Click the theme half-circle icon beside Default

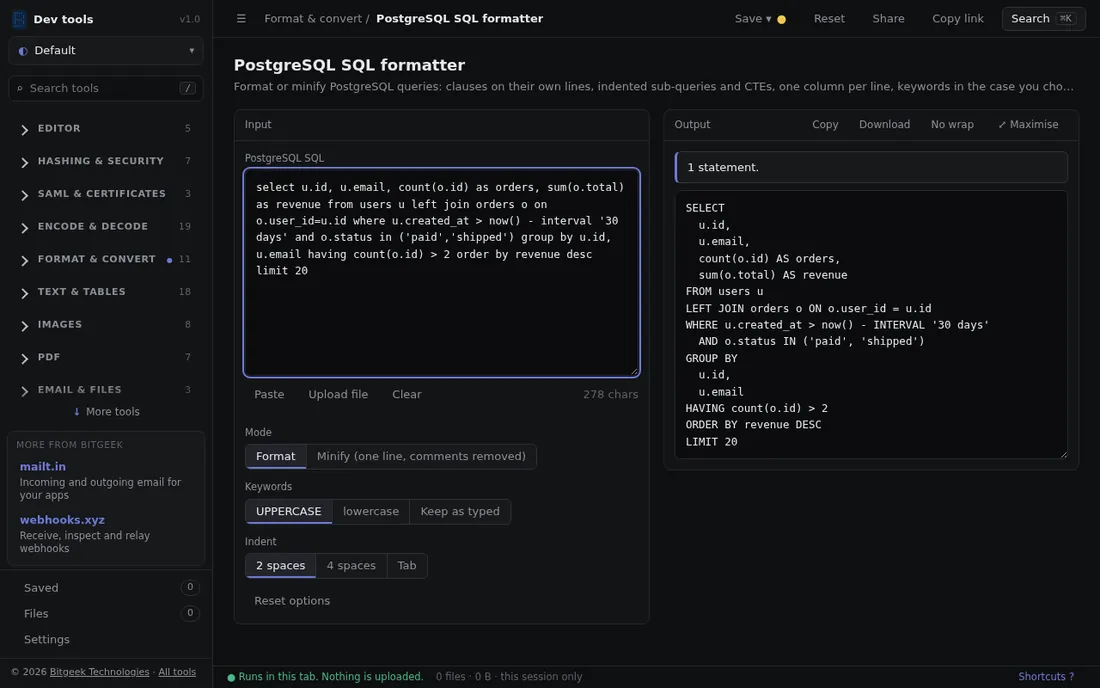click(23, 50)
